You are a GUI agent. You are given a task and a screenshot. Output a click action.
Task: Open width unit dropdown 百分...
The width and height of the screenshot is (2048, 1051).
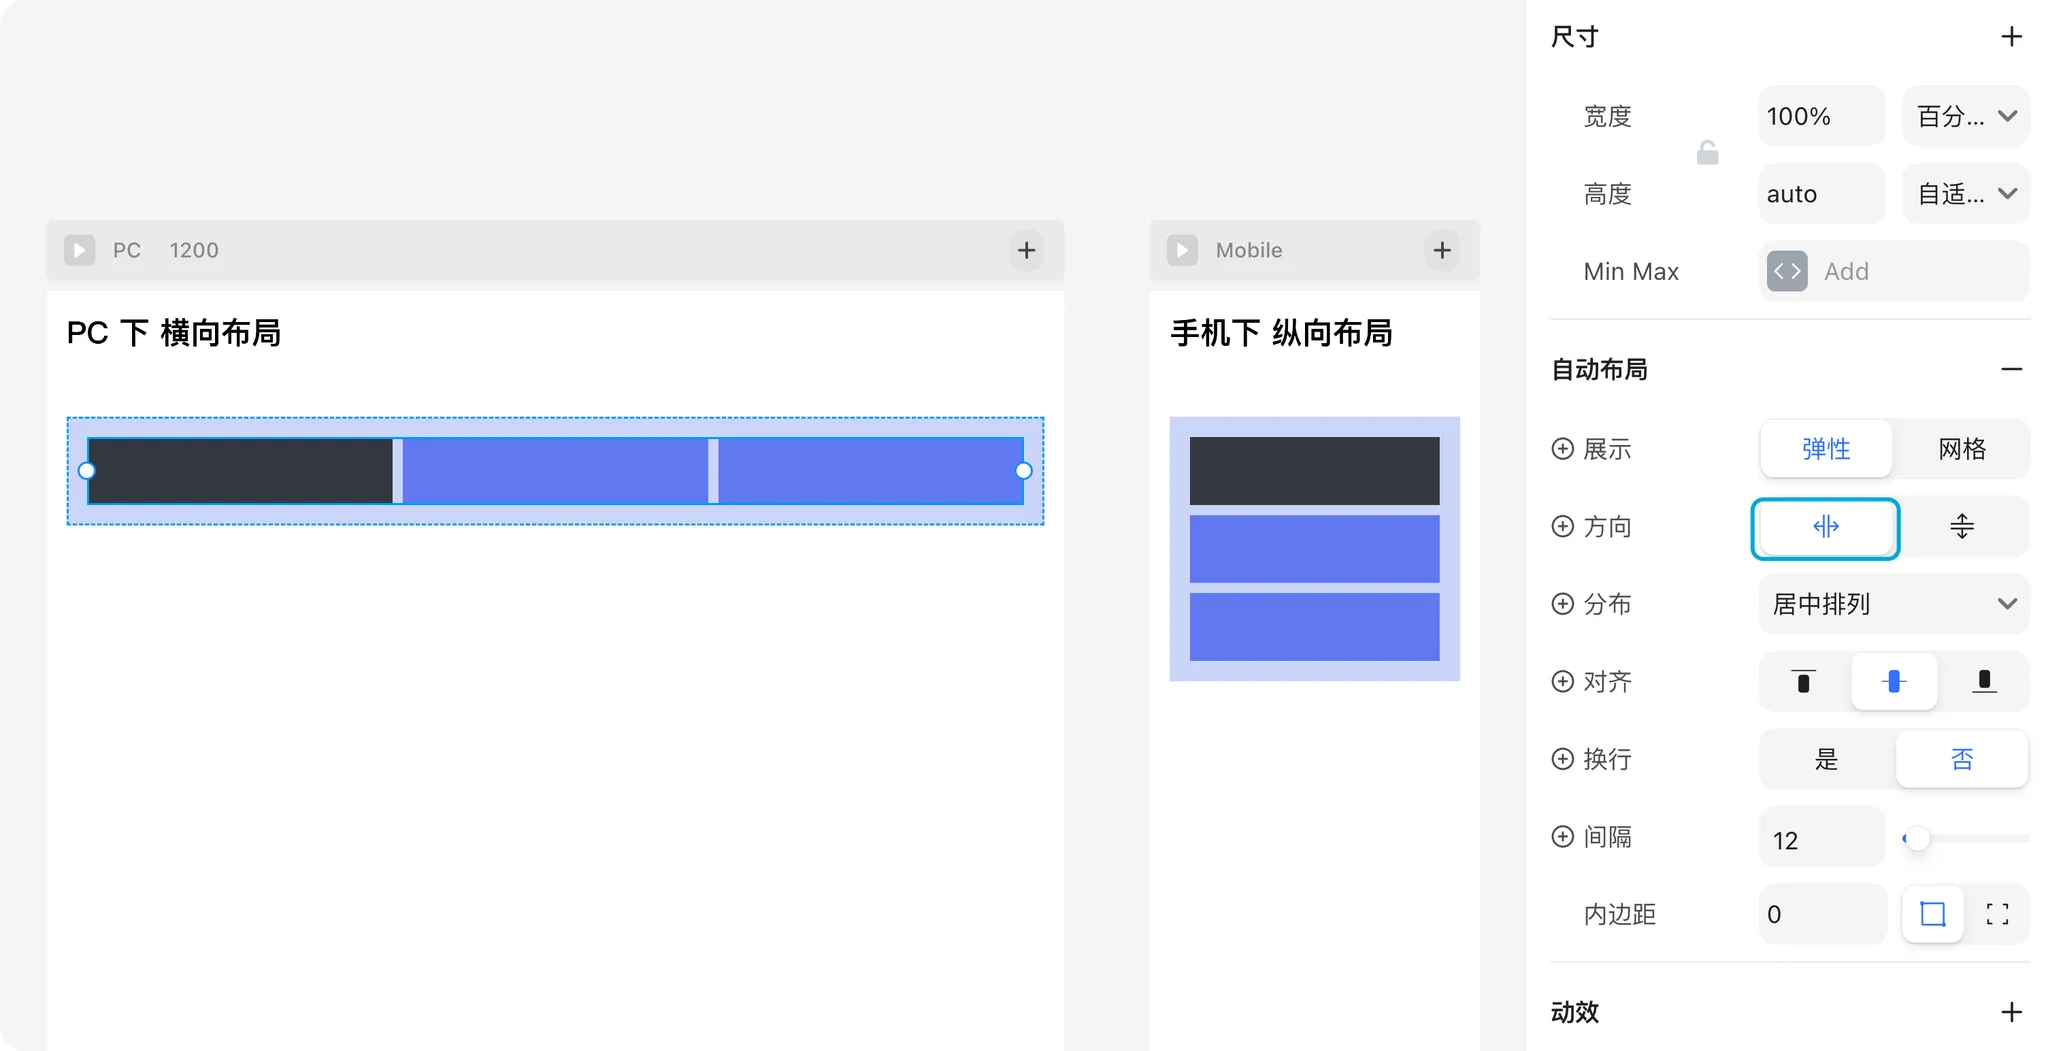point(1966,116)
